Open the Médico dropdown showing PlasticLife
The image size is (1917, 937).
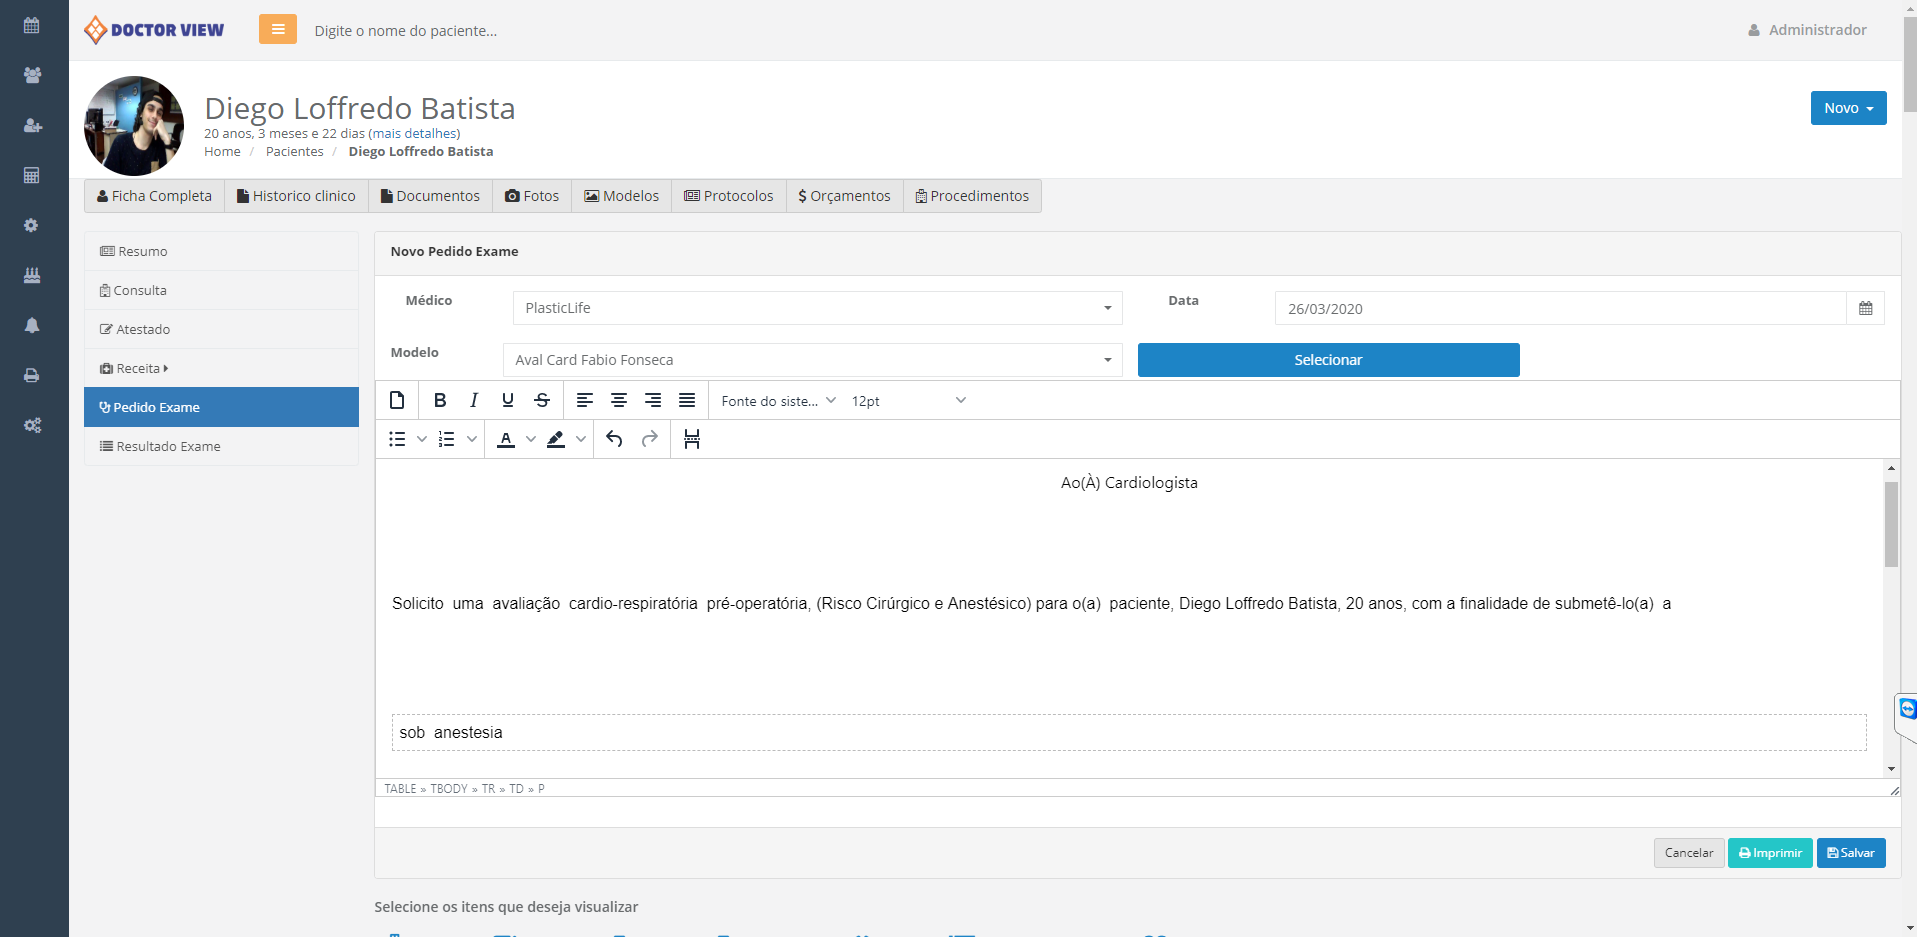click(817, 308)
